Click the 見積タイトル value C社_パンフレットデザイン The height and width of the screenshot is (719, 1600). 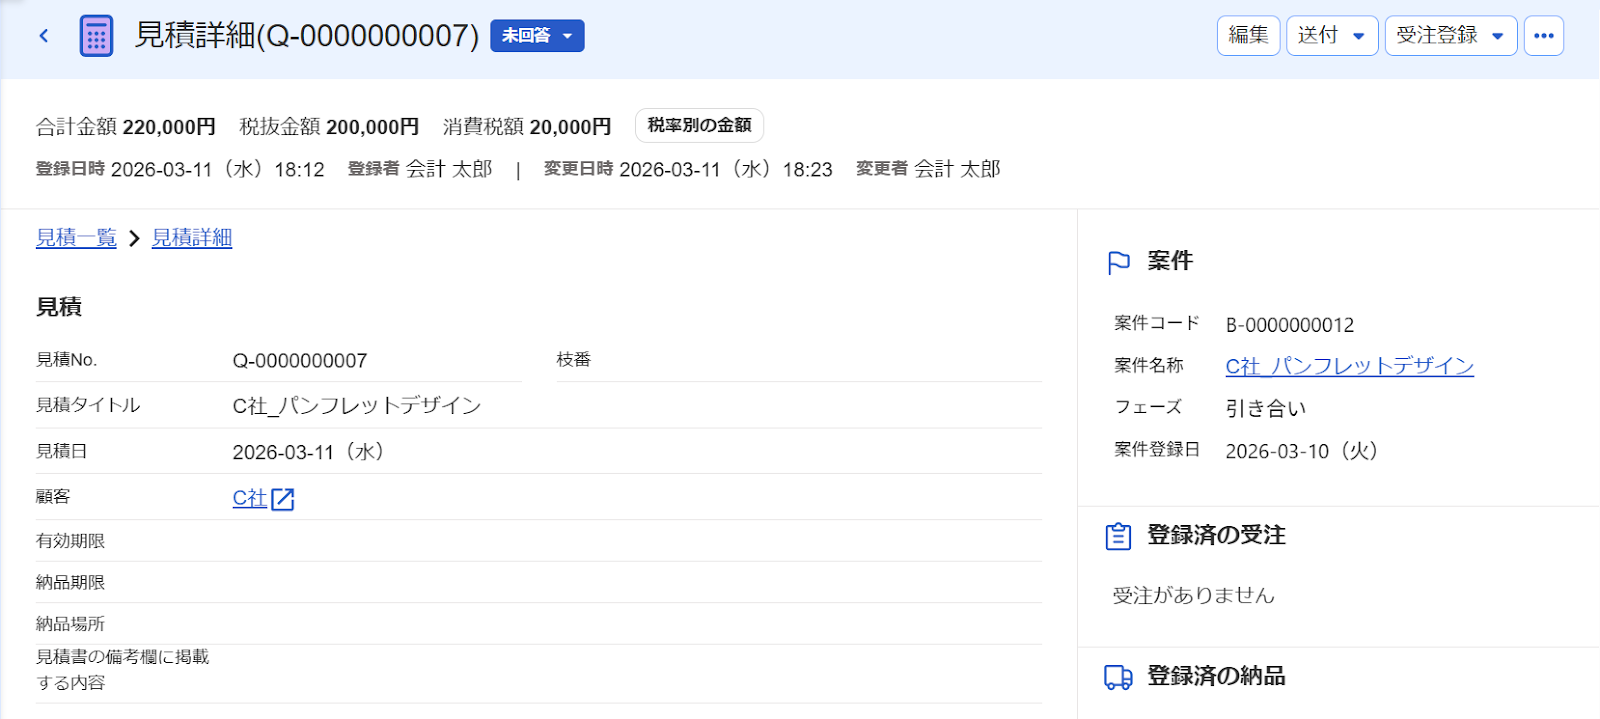pos(357,406)
